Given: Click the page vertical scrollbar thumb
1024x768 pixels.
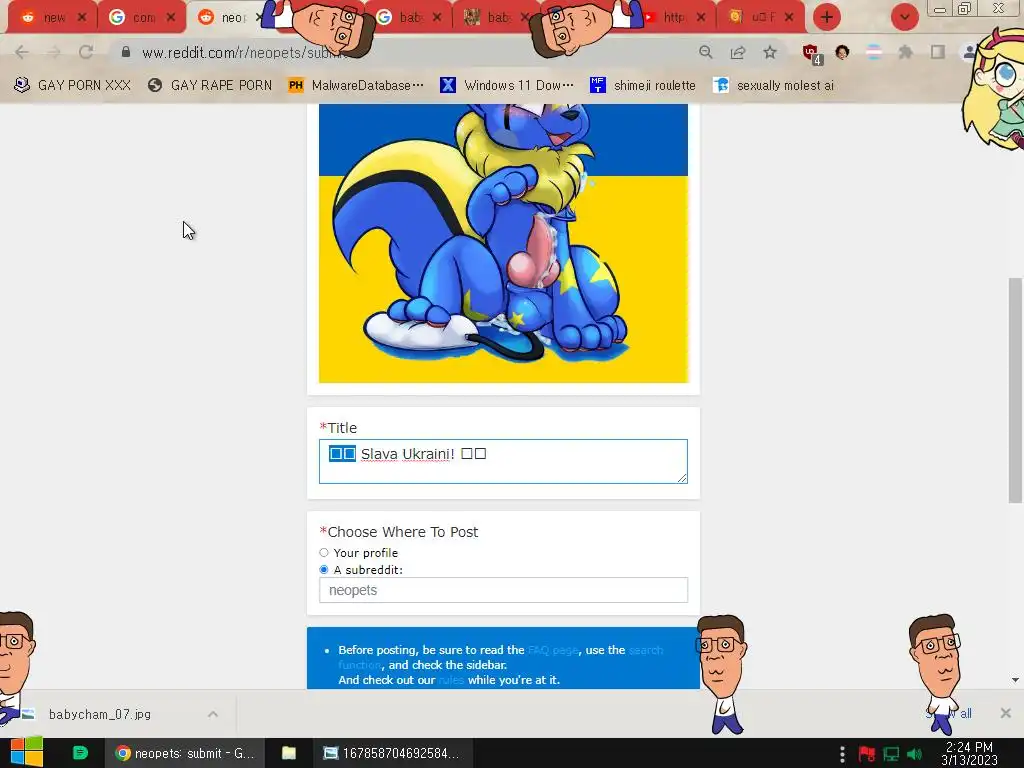Looking at the screenshot, I should coord(1015,390).
